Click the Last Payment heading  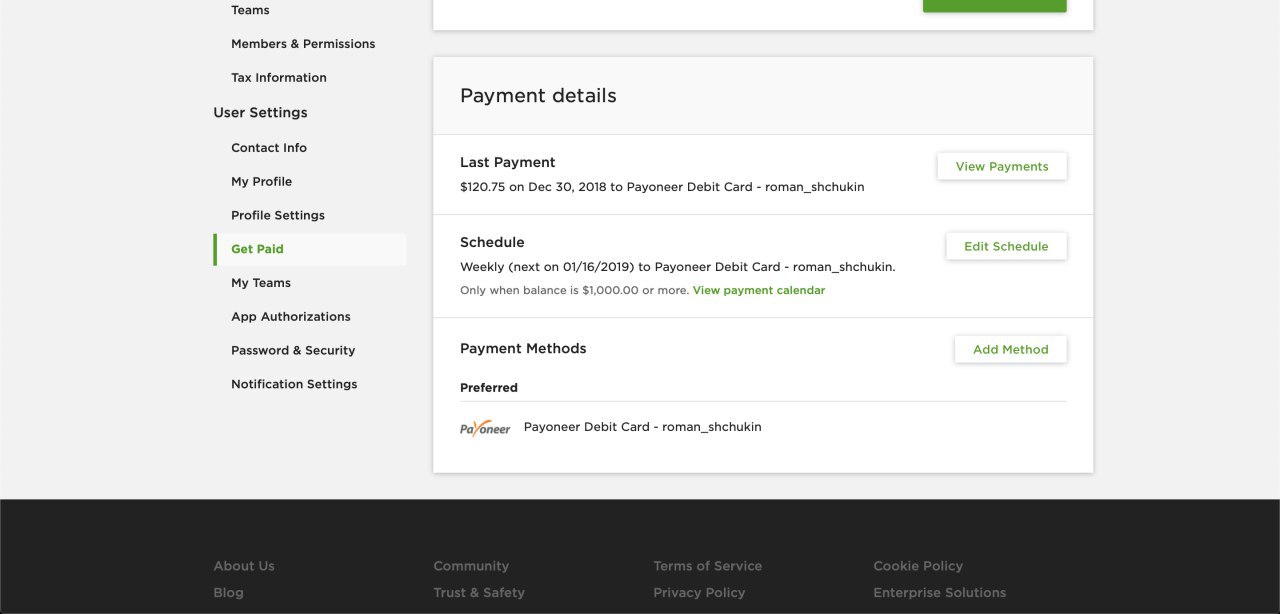pos(508,163)
